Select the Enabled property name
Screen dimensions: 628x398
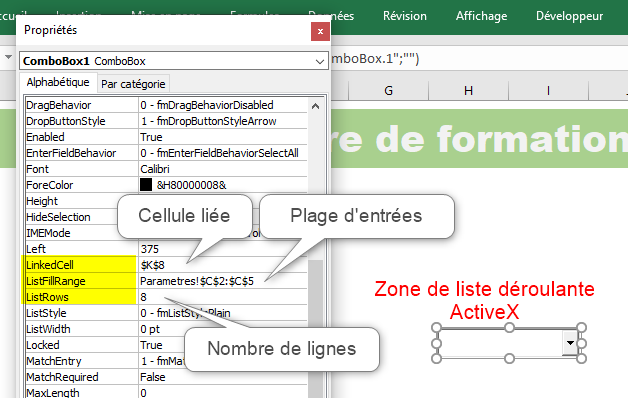tap(45, 137)
